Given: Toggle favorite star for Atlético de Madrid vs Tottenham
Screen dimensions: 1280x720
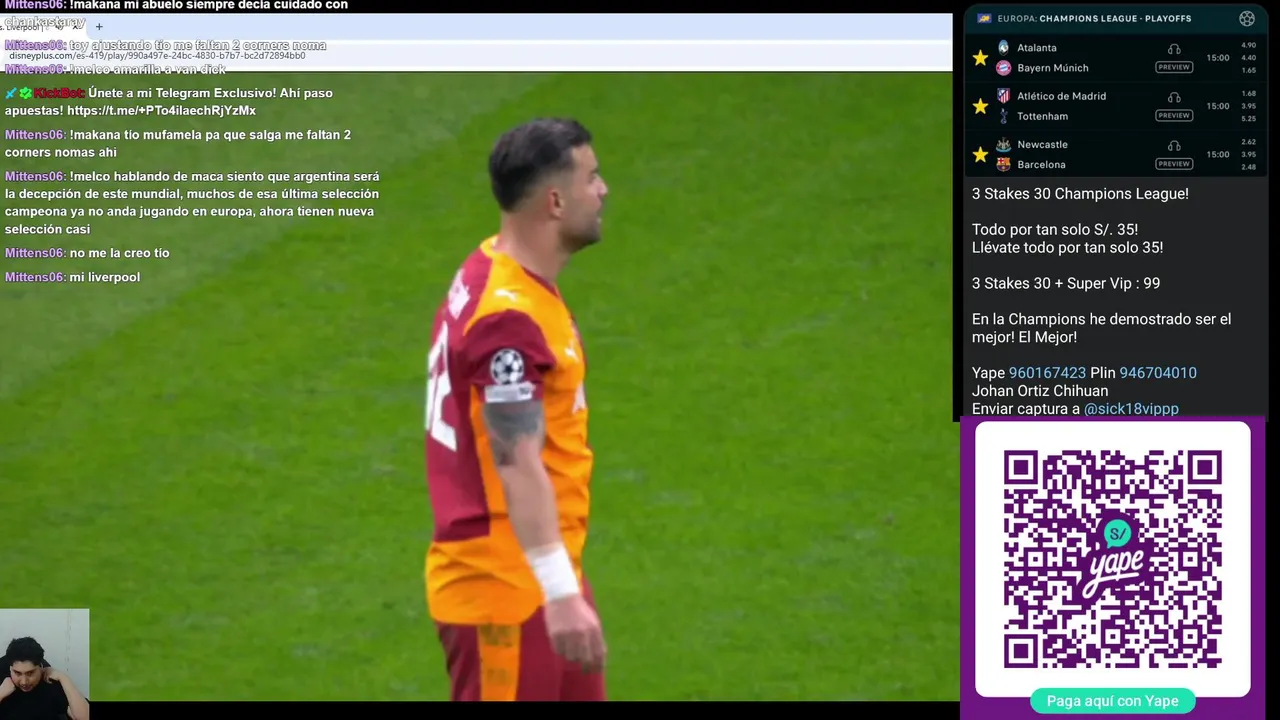Looking at the screenshot, I should pos(980,106).
